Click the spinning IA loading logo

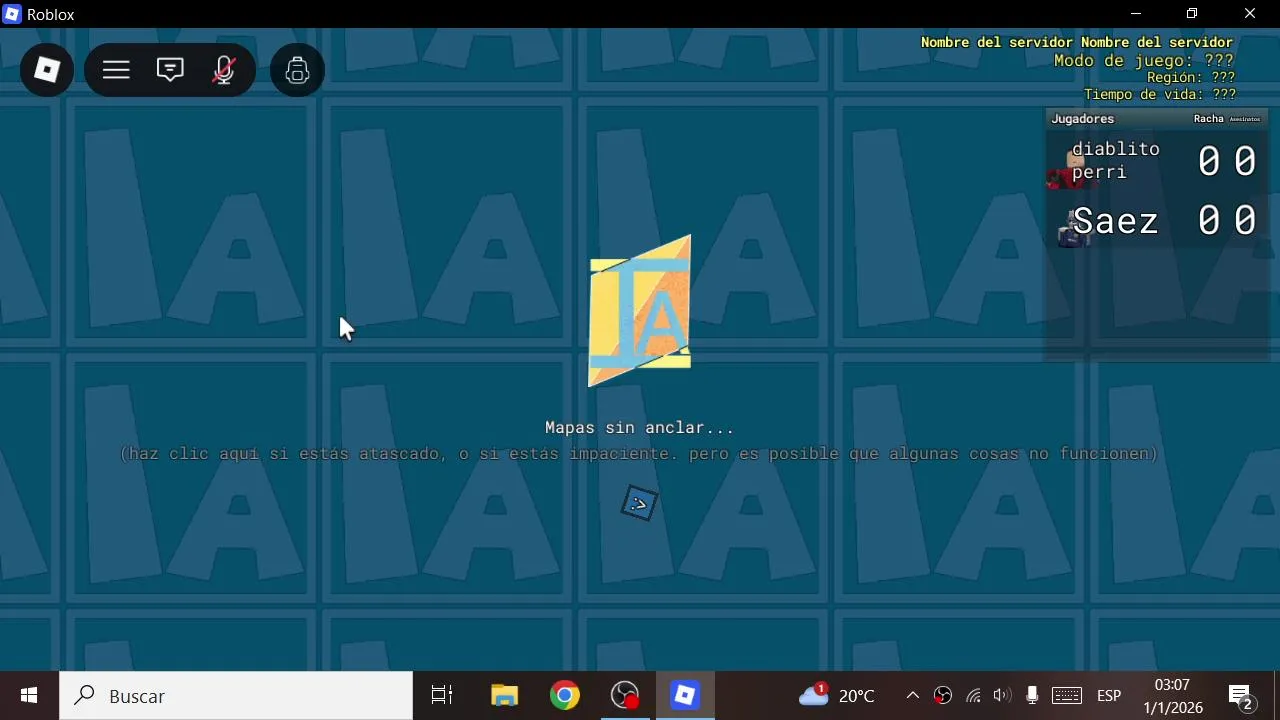pos(640,311)
